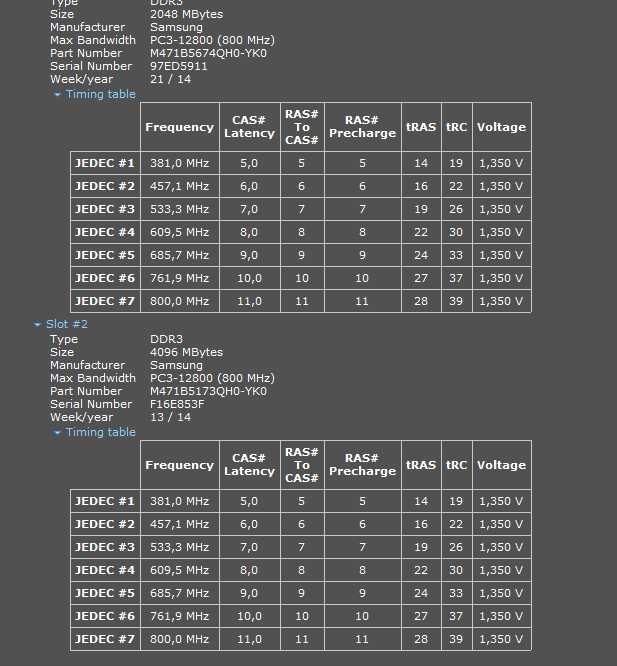Click JEDEC #2 row label in 2048 MBytes table
Screen dimensions: 617x666
pos(105,186)
